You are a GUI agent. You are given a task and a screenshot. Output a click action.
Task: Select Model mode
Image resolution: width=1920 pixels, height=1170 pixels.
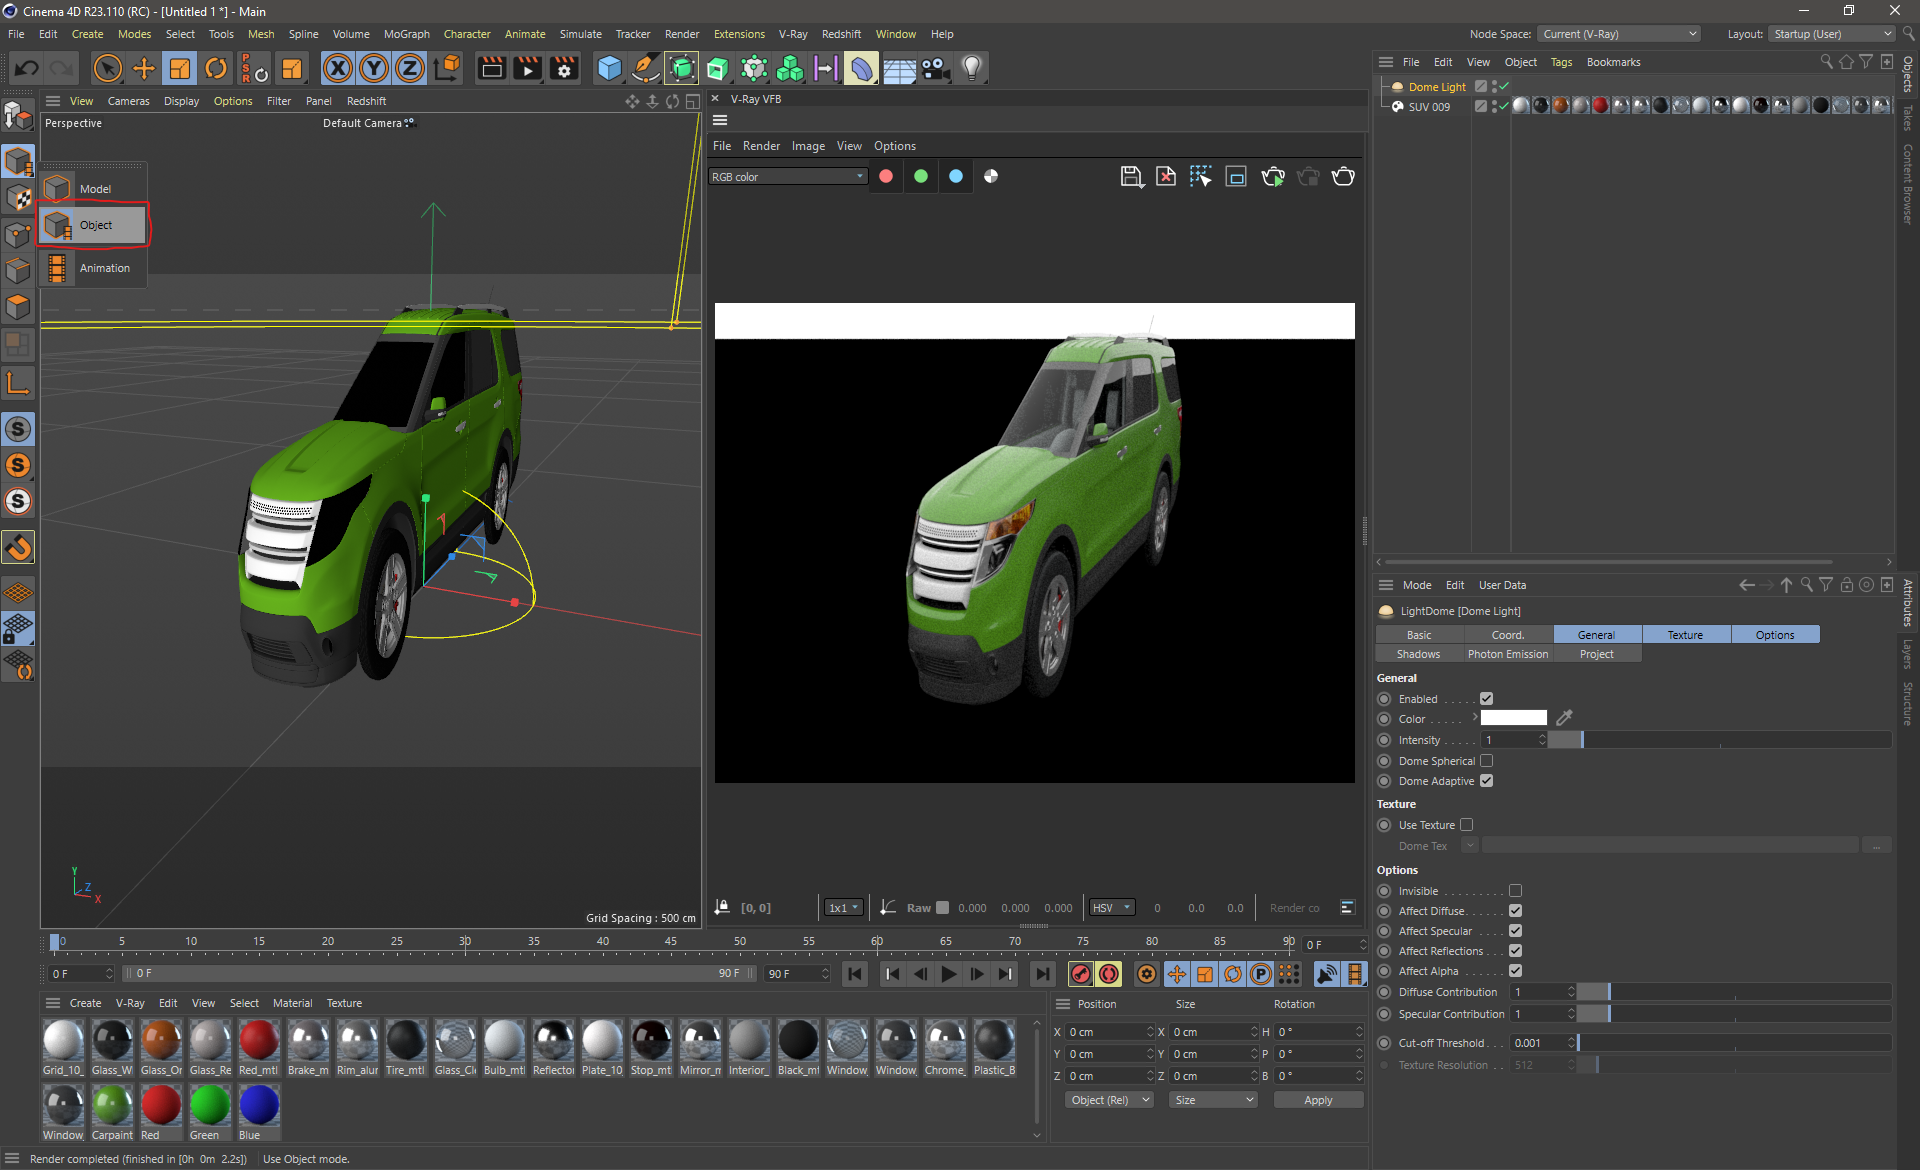pyautogui.click(x=93, y=188)
